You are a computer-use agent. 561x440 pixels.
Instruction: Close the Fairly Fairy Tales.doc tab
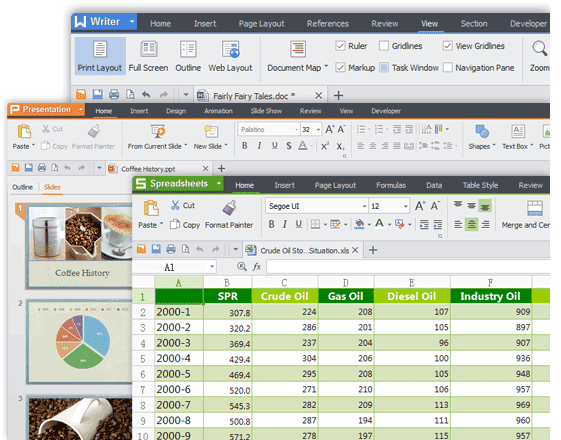(318, 96)
